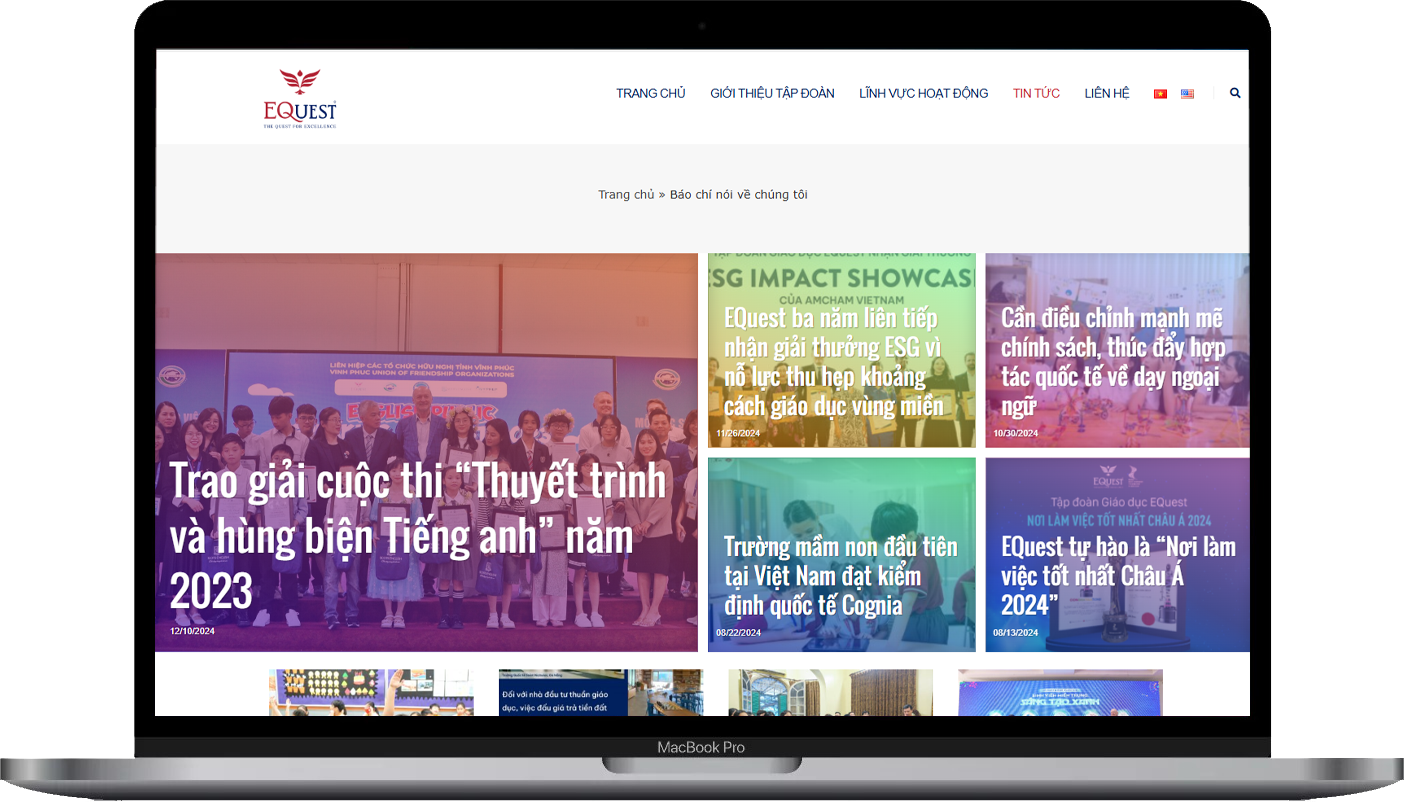Click the EQuest logo in the header
Image resolution: width=1404 pixels, height=806 pixels.
(300, 99)
